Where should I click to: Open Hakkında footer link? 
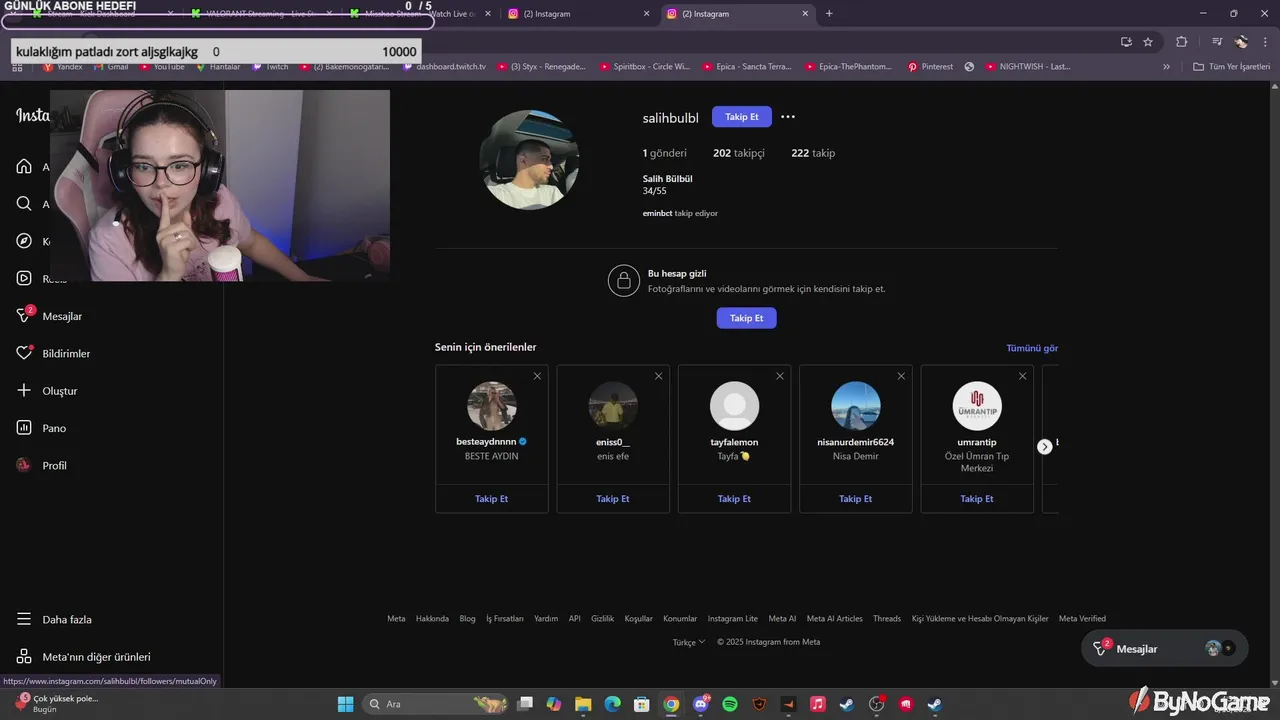[432, 618]
